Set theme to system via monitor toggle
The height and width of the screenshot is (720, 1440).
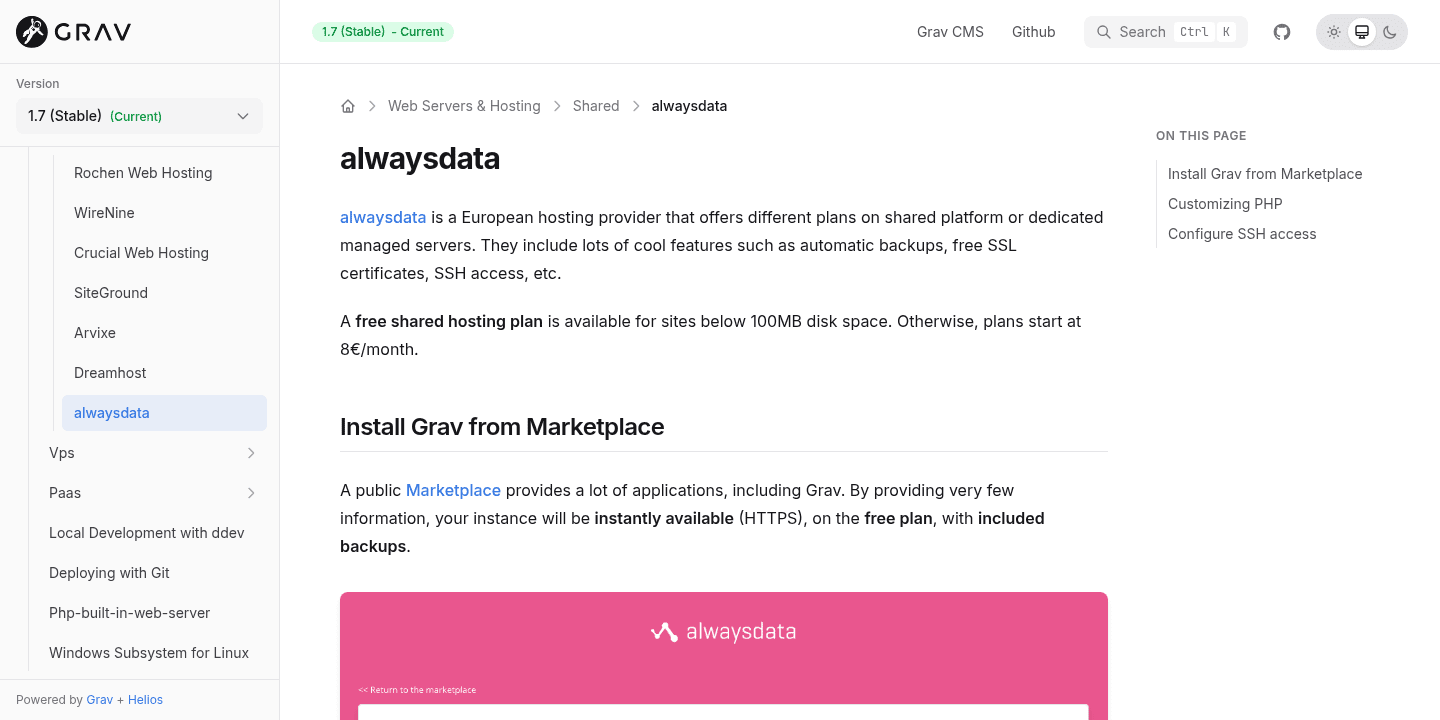tap(1361, 31)
